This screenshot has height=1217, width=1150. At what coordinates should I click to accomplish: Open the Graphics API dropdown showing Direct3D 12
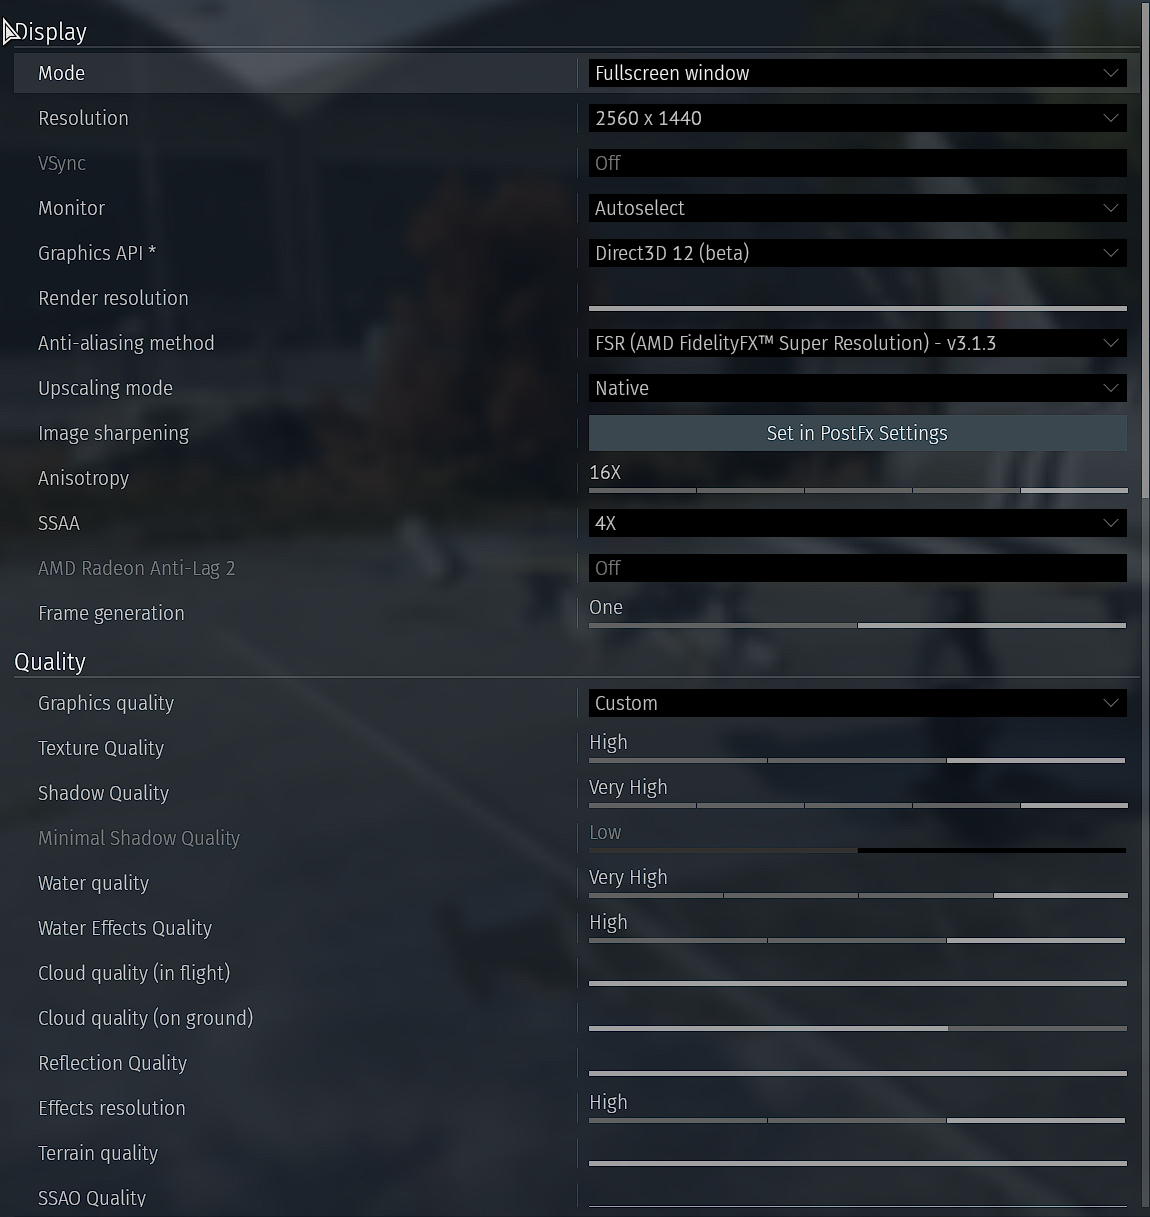pos(857,253)
